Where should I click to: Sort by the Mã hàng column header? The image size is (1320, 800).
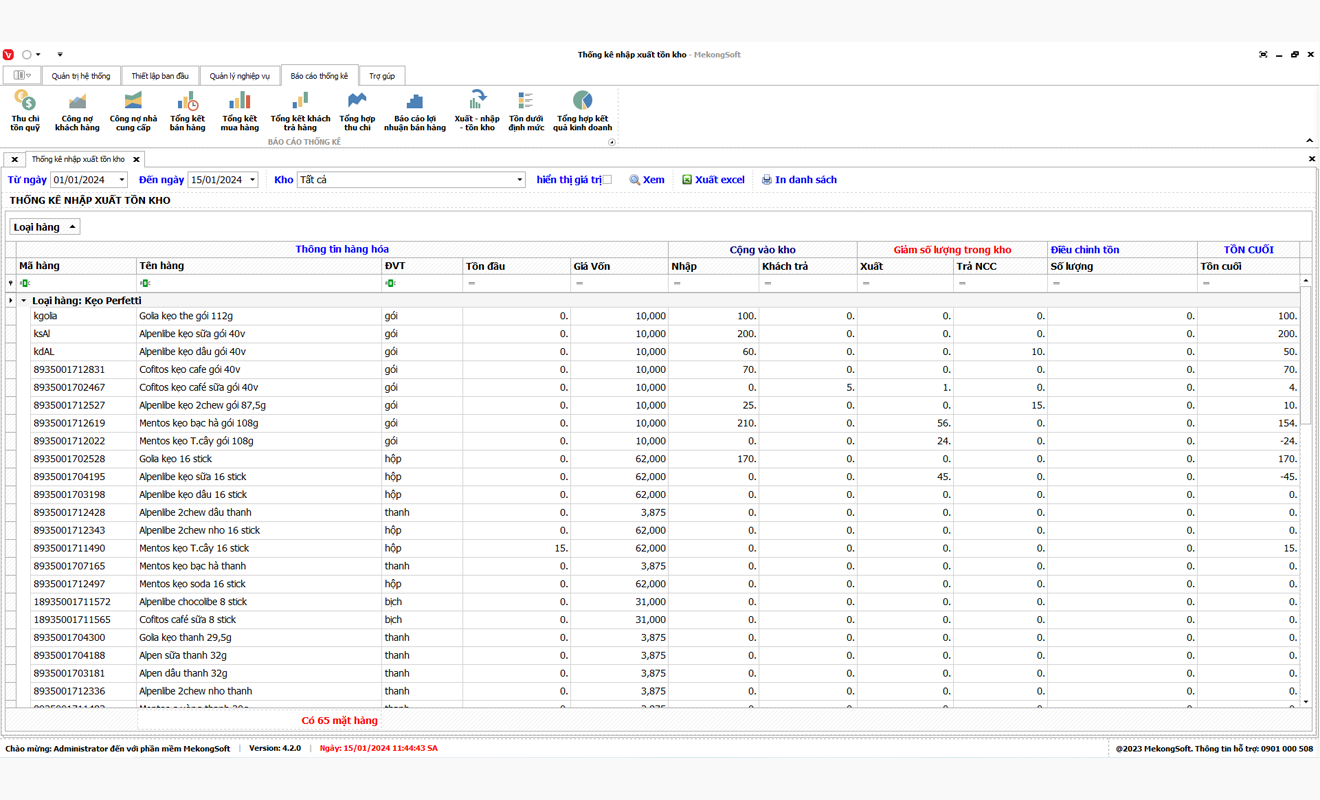click(76, 266)
